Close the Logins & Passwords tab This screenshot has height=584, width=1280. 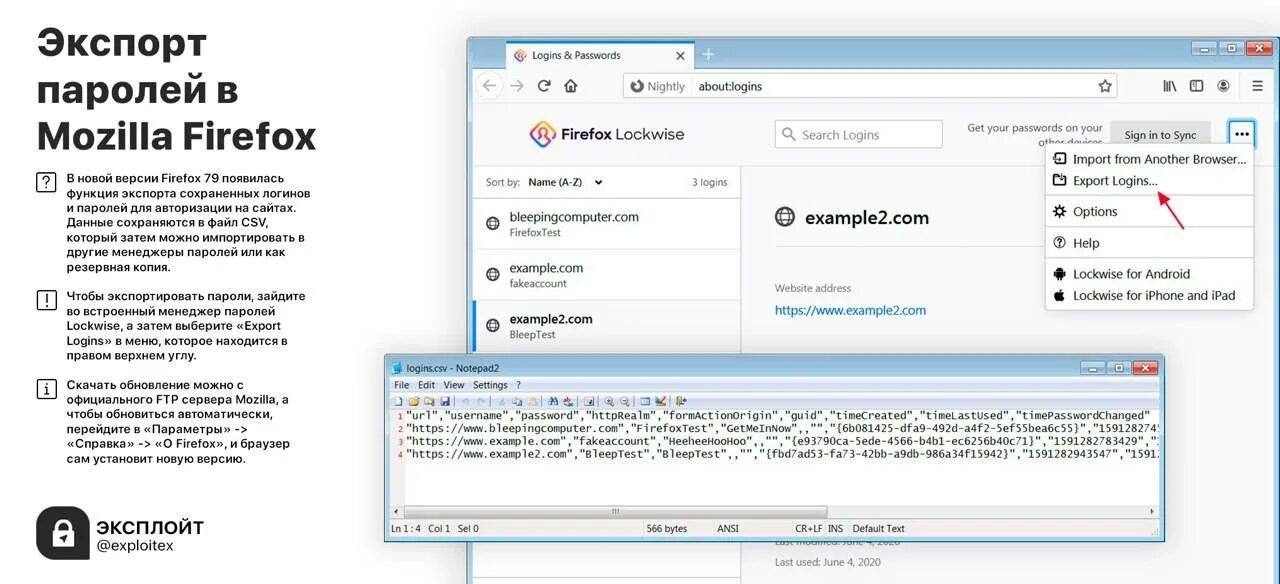(x=681, y=56)
